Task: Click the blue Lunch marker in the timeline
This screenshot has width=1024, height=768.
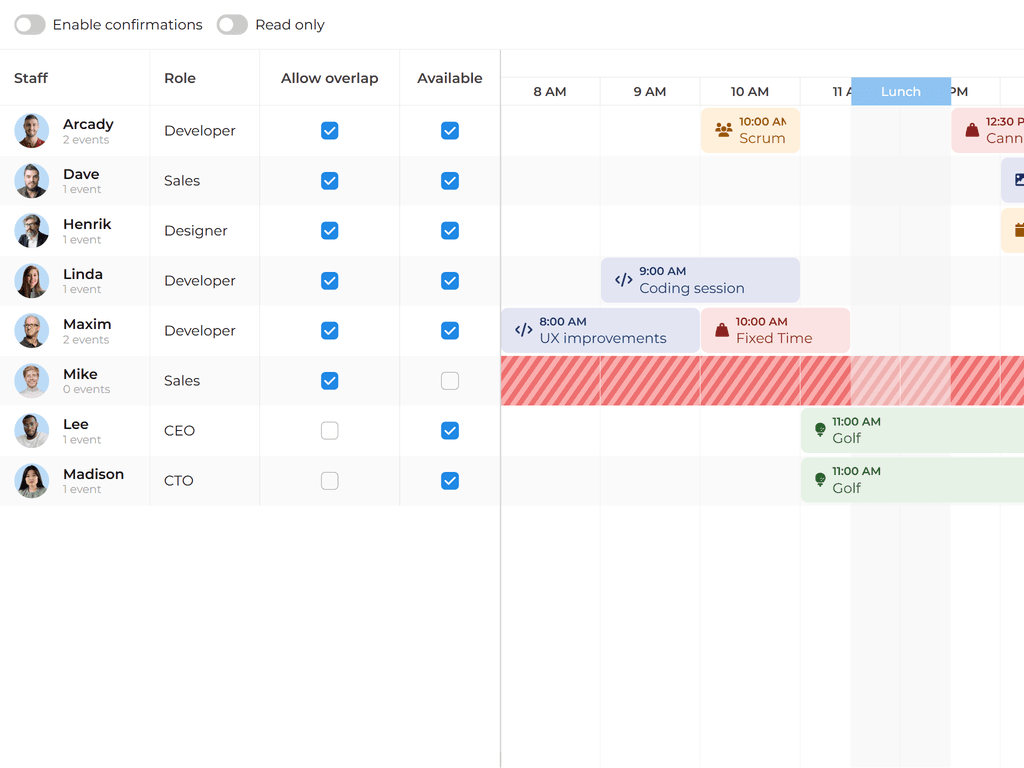Action: (x=900, y=91)
